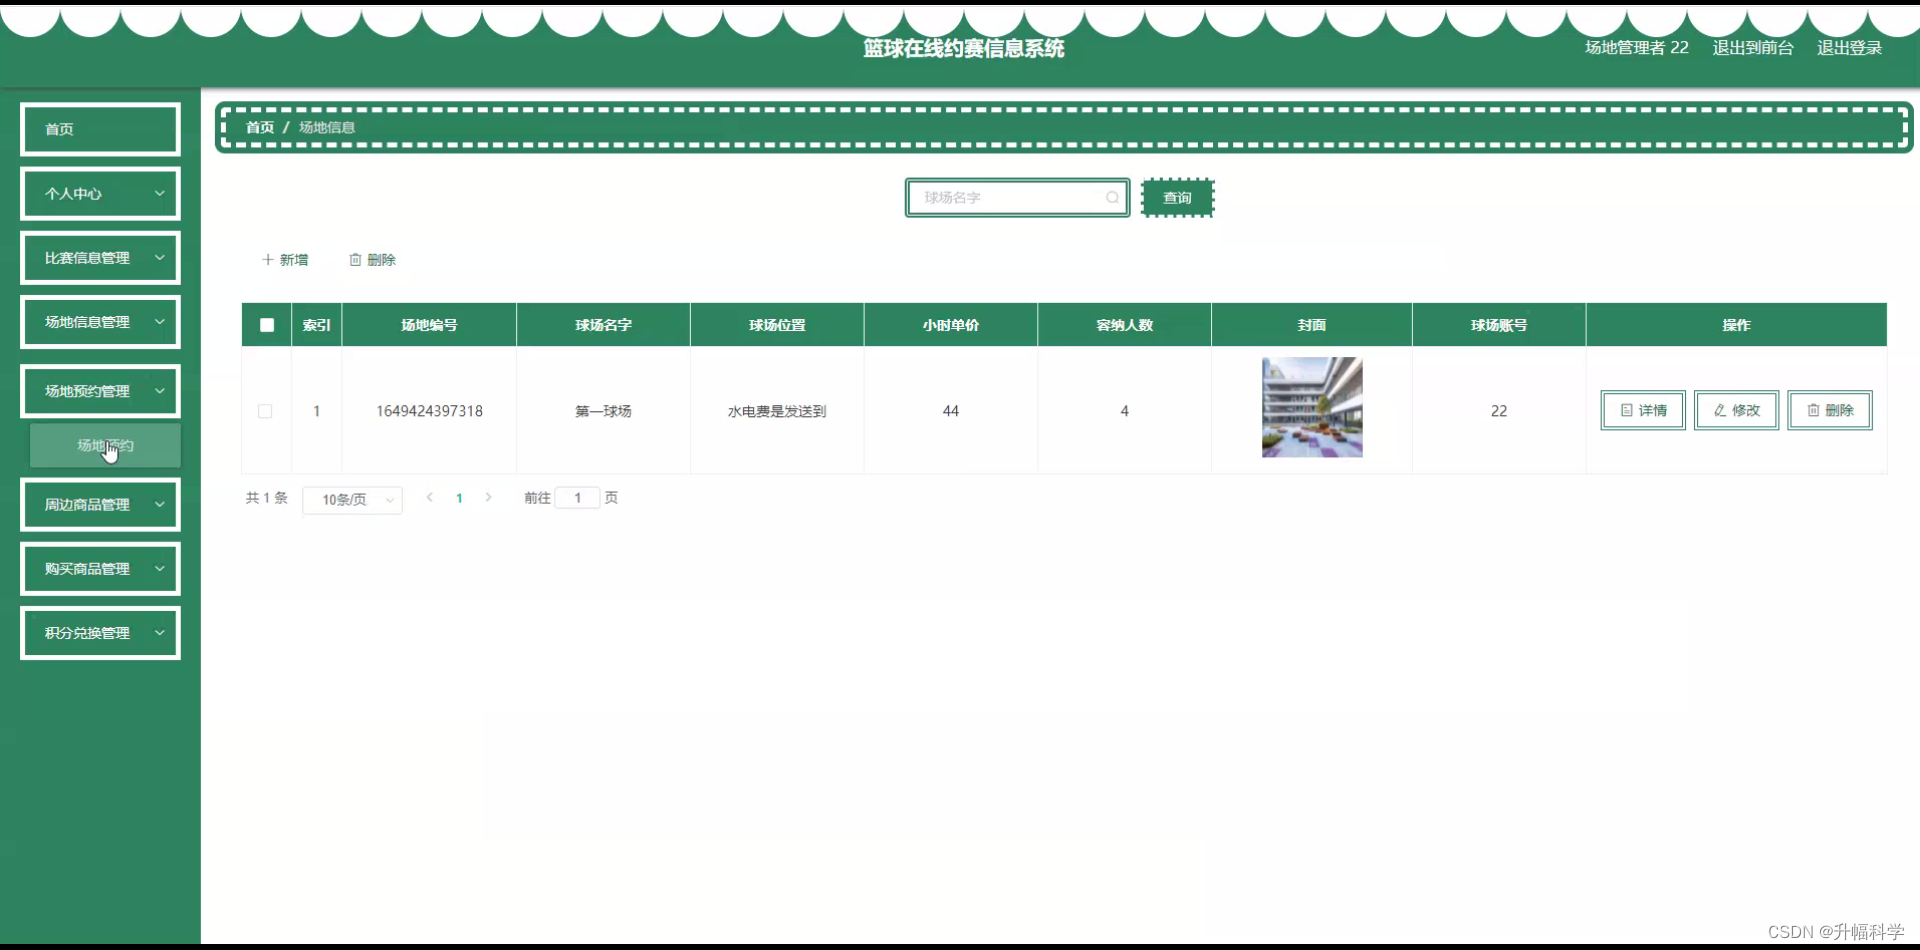Image resolution: width=1920 pixels, height=950 pixels.
Task: Check the checkbox for row index 1
Action: [x=266, y=411]
